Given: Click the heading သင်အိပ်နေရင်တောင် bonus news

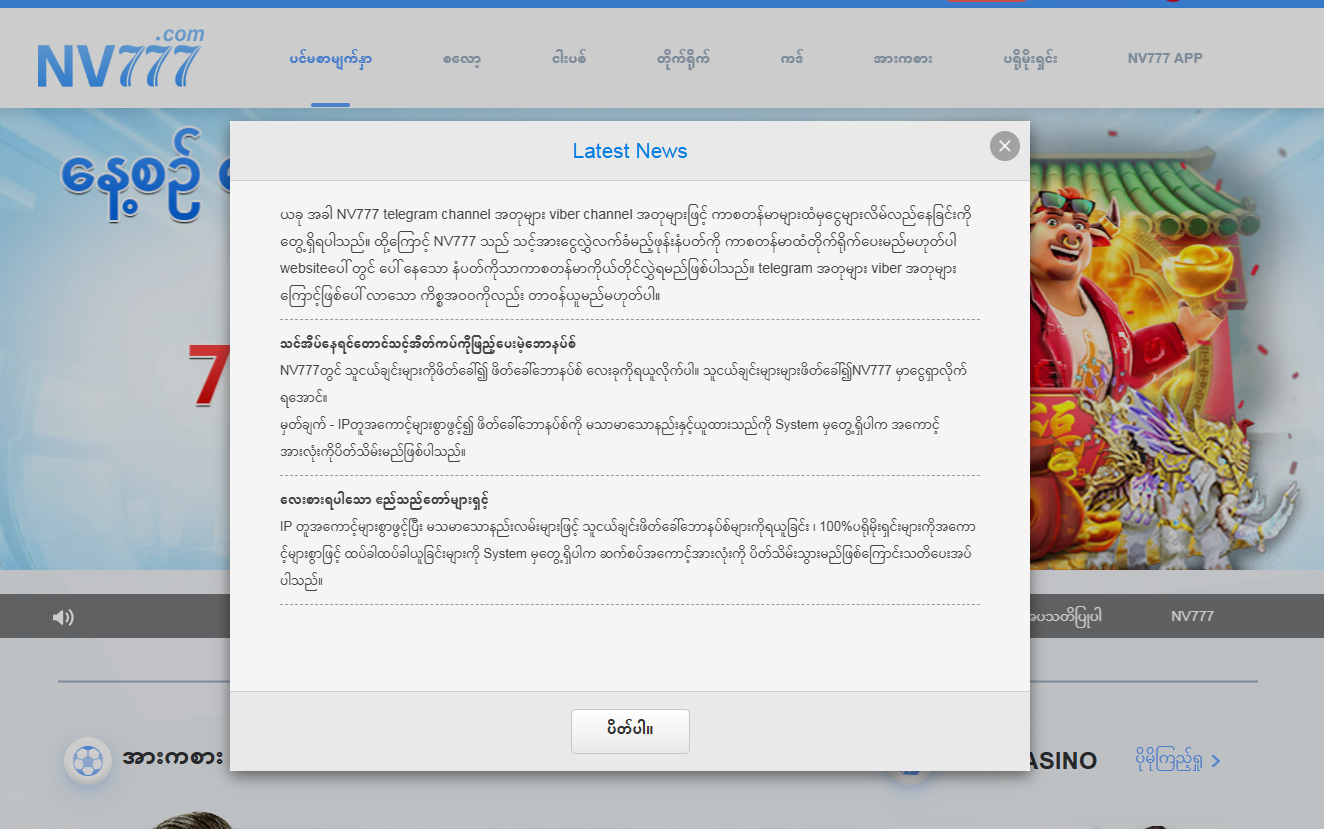Looking at the screenshot, I should [428, 343].
